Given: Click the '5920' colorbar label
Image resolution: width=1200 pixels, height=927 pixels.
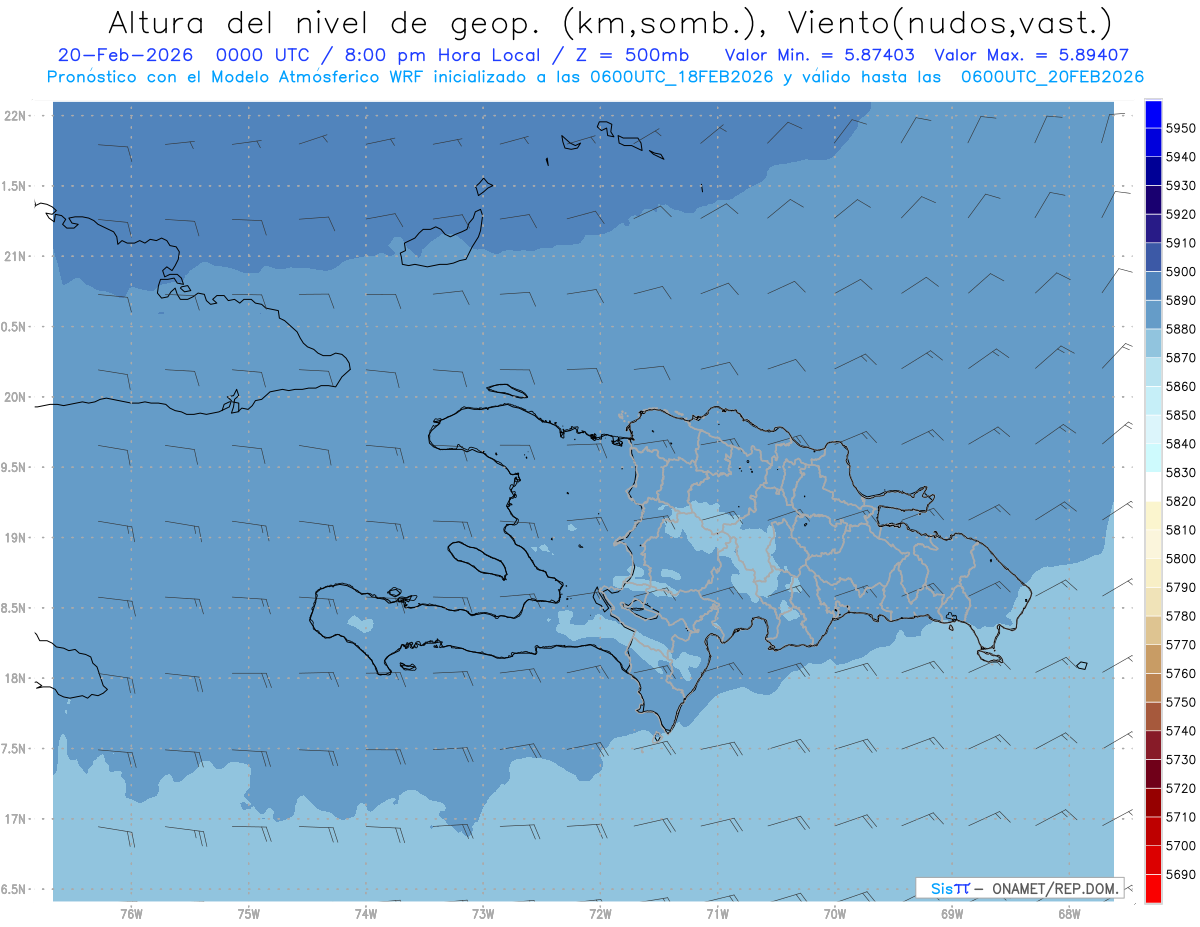Looking at the screenshot, I should pos(1181,214).
